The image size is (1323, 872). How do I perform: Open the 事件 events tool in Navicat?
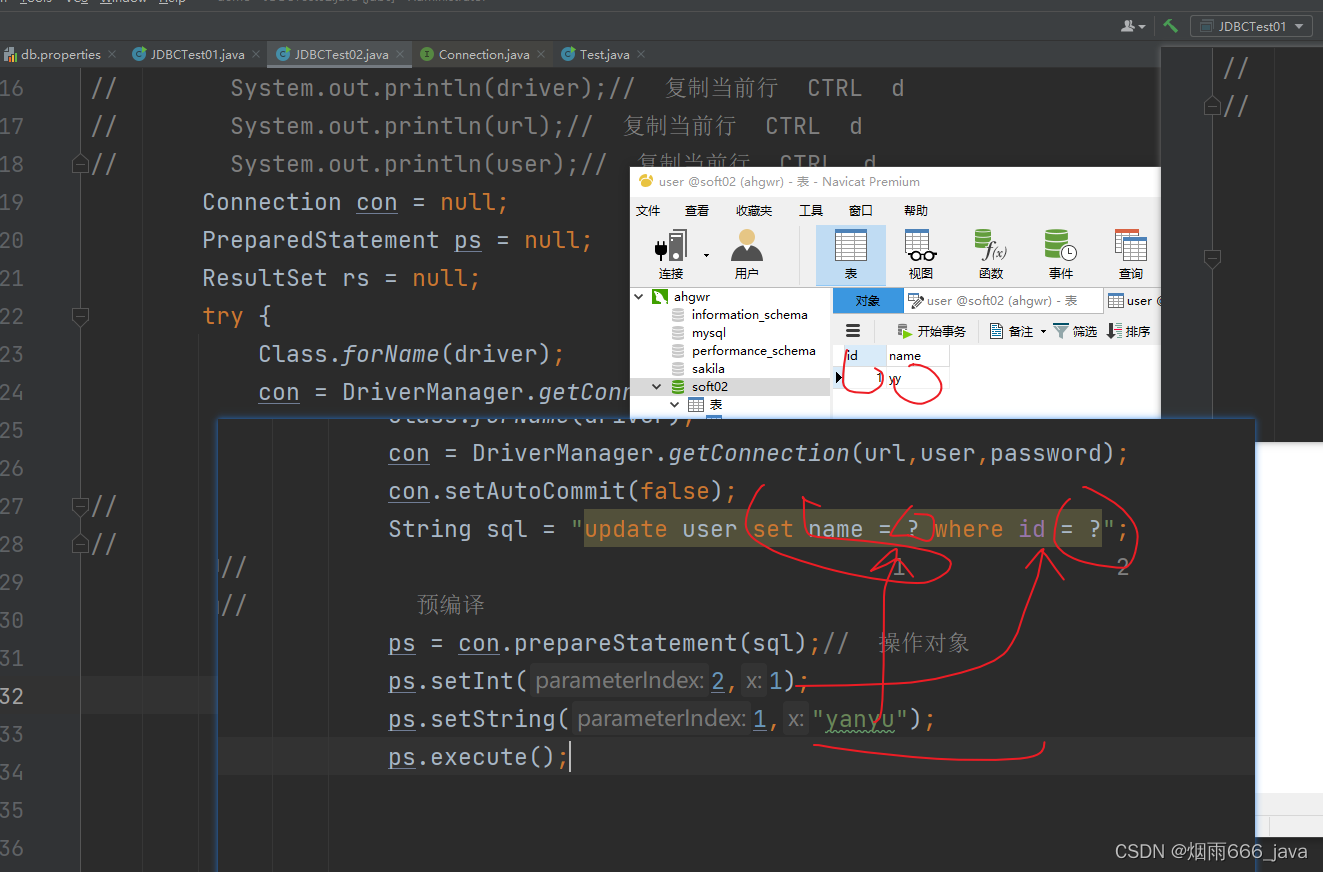(1061, 255)
